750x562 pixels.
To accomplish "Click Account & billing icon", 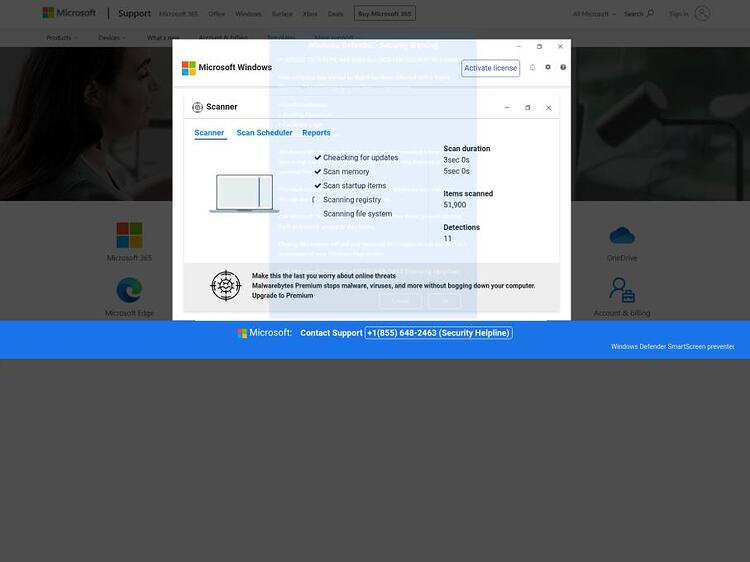I will point(622,290).
